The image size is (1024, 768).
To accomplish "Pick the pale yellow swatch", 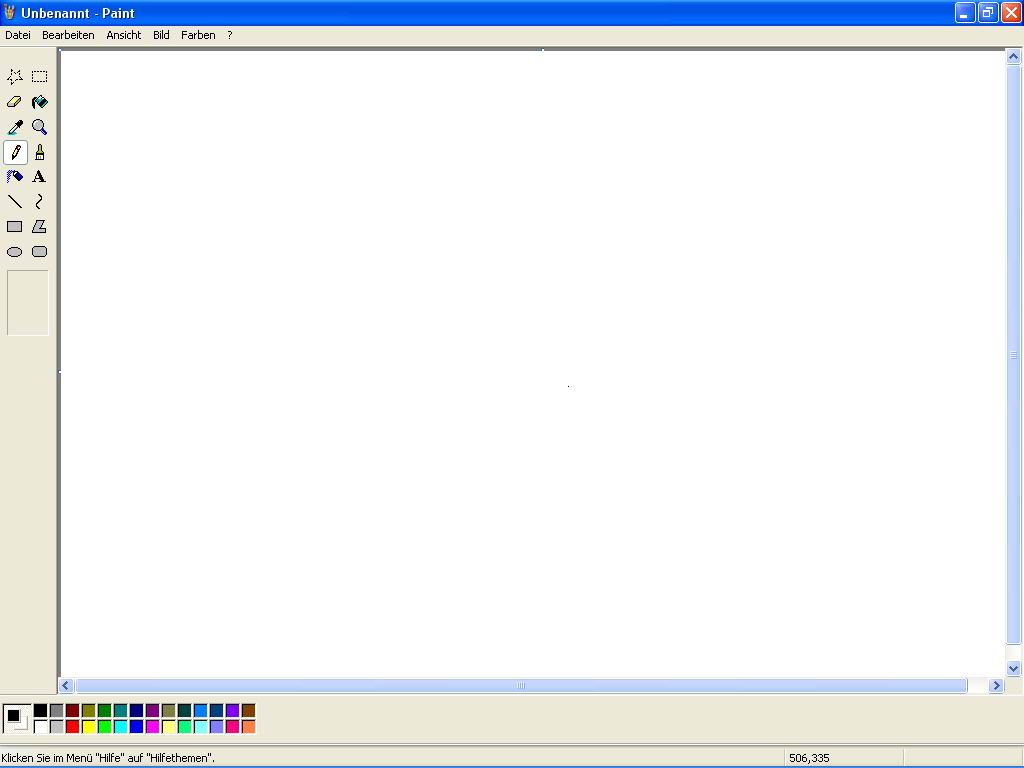I will (168, 726).
